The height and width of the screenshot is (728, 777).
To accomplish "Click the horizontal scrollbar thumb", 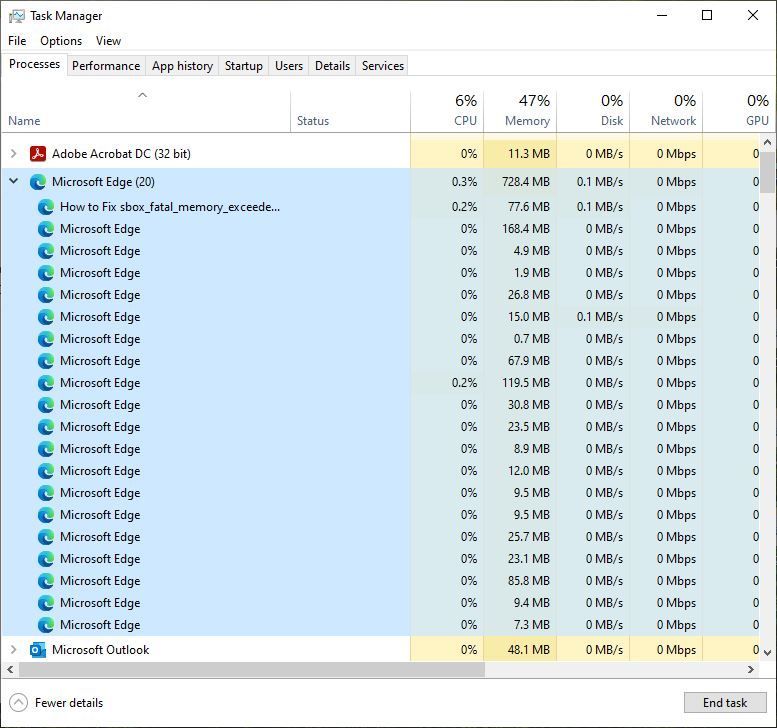I will [x=252, y=670].
